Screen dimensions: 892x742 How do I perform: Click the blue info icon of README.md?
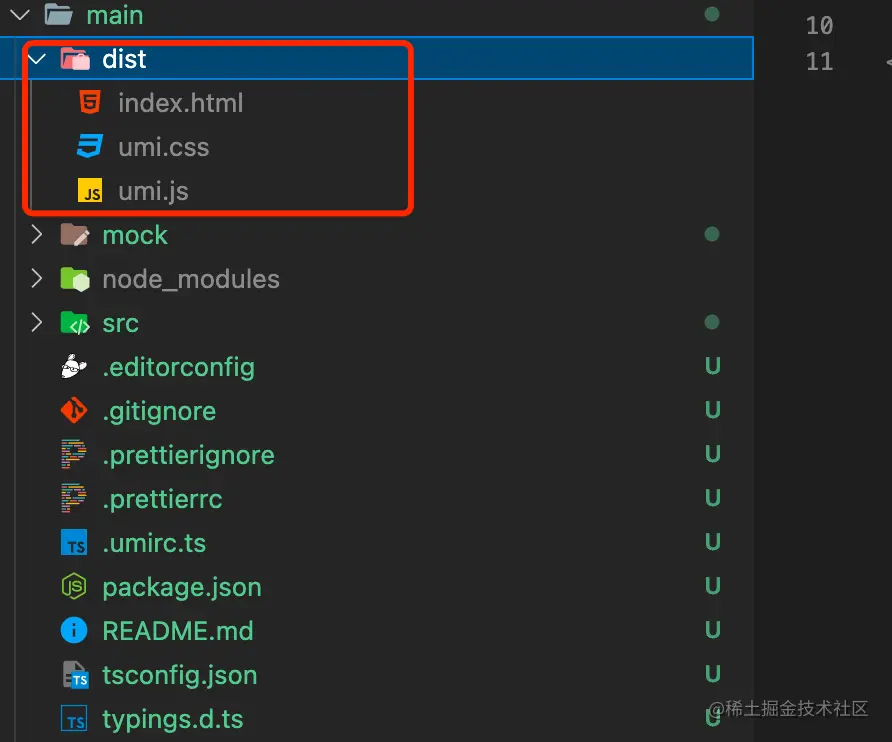coord(74,630)
